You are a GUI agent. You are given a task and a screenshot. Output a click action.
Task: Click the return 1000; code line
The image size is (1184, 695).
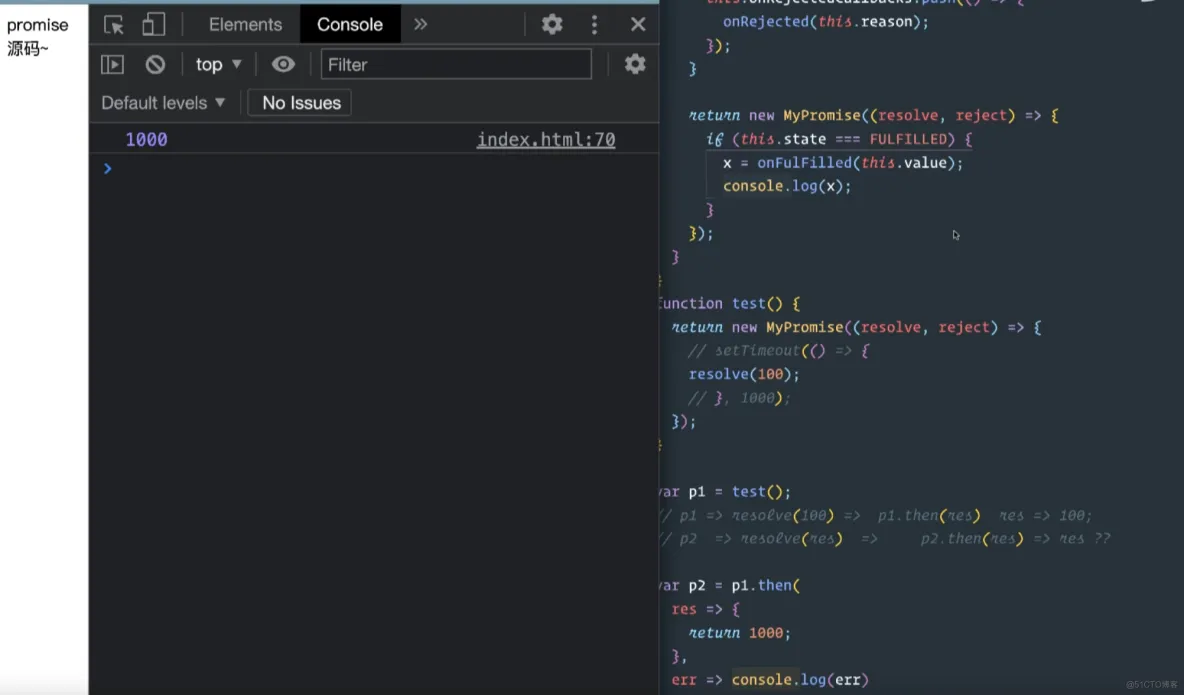(x=739, y=633)
